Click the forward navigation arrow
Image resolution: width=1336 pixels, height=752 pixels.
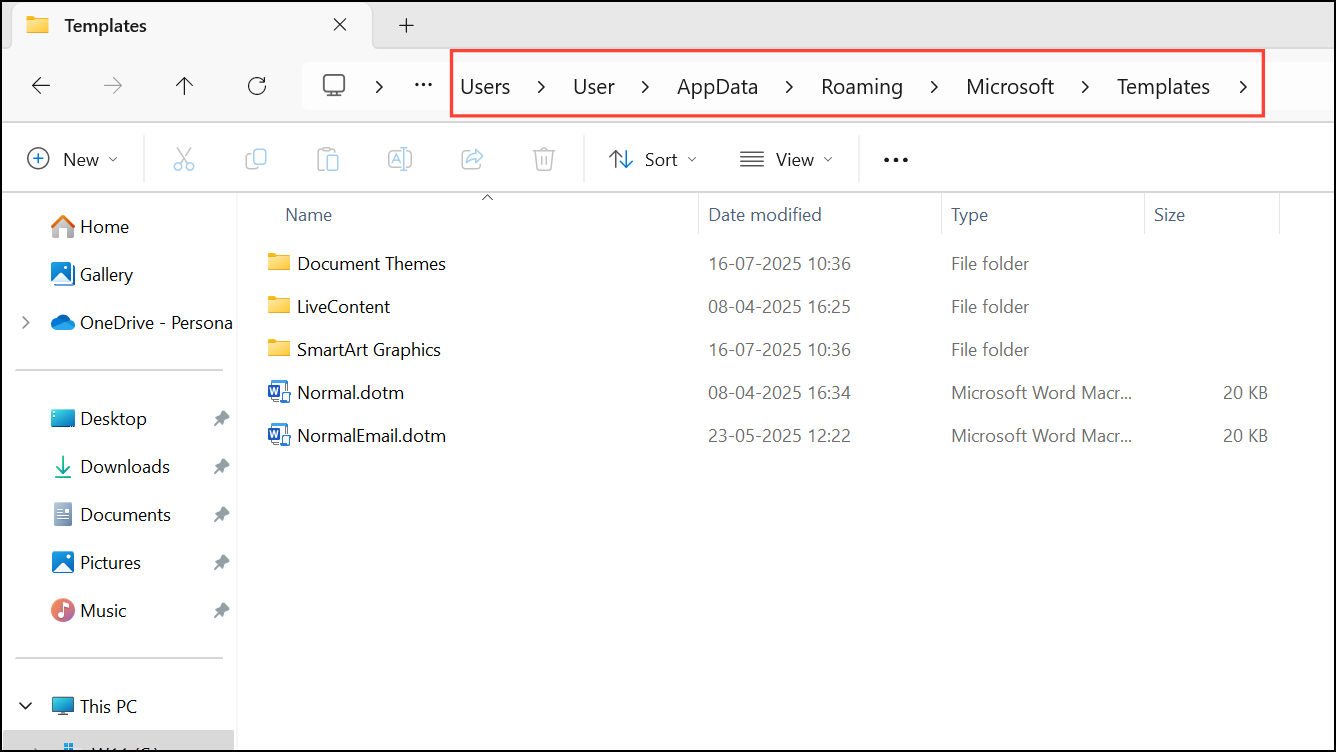pos(113,86)
